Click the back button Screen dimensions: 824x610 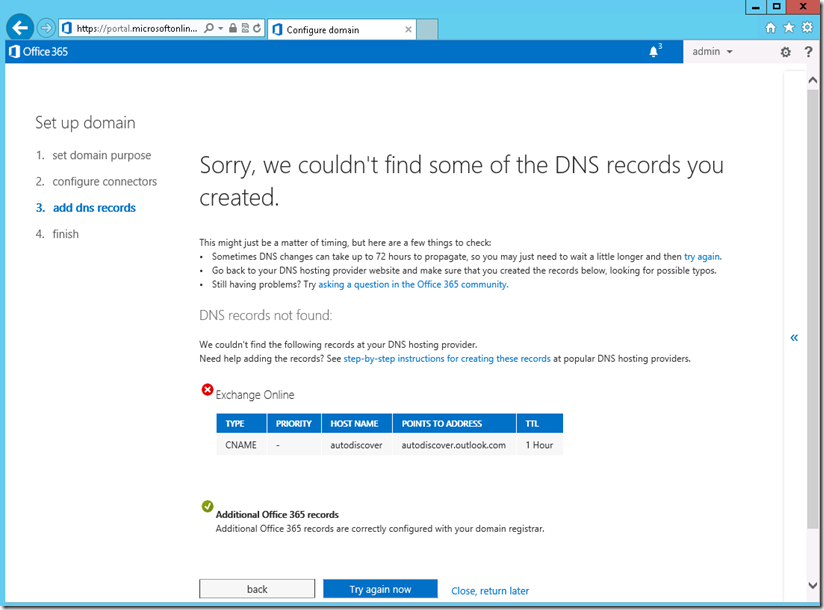tap(257, 589)
